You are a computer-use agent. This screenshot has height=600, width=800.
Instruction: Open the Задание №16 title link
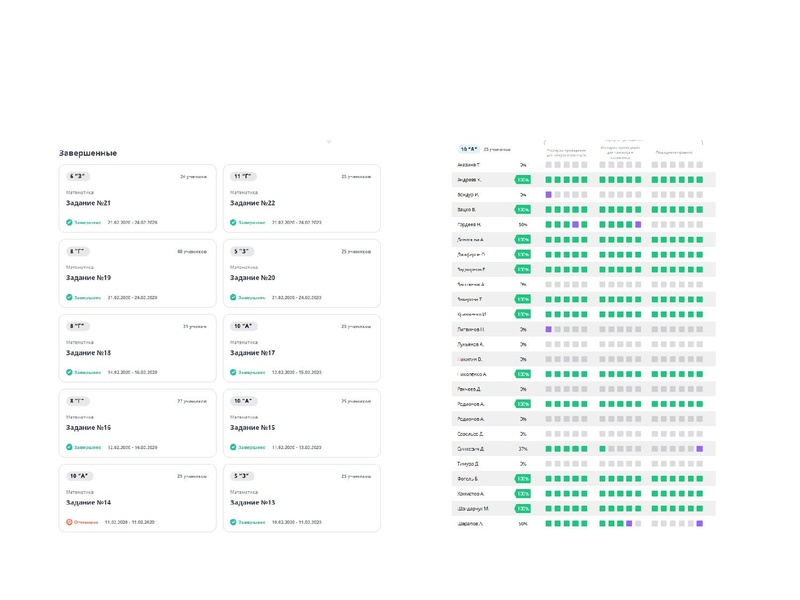point(89,427)
